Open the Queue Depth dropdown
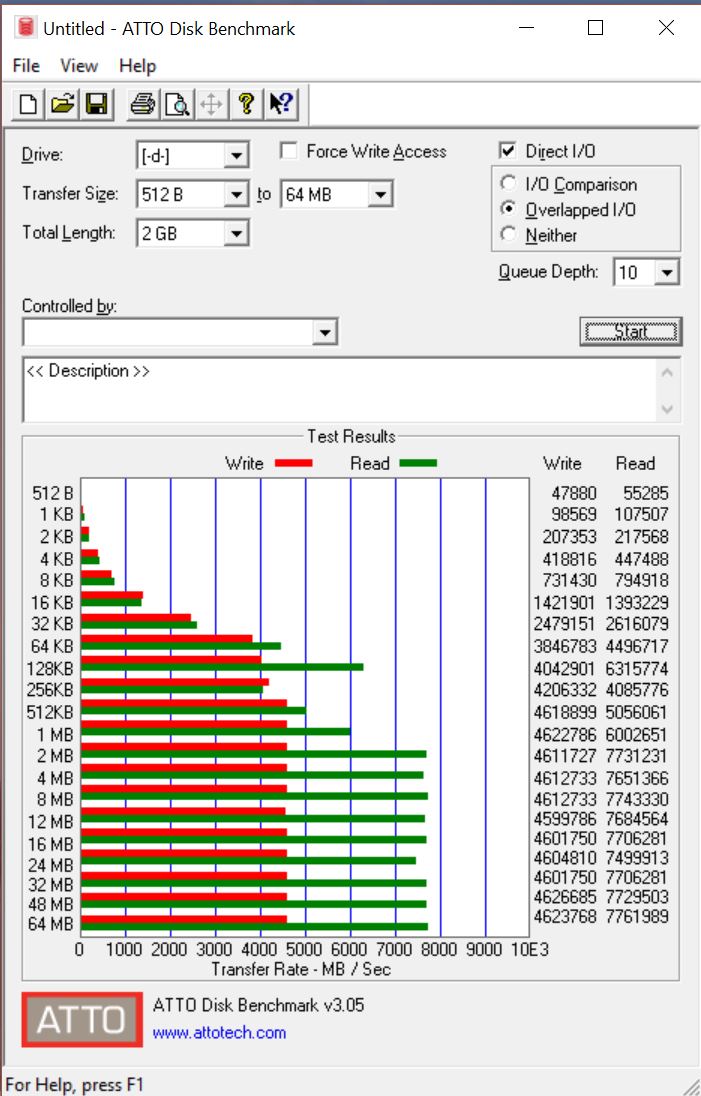Screen dimensions: 701x1096 (668, 272)
